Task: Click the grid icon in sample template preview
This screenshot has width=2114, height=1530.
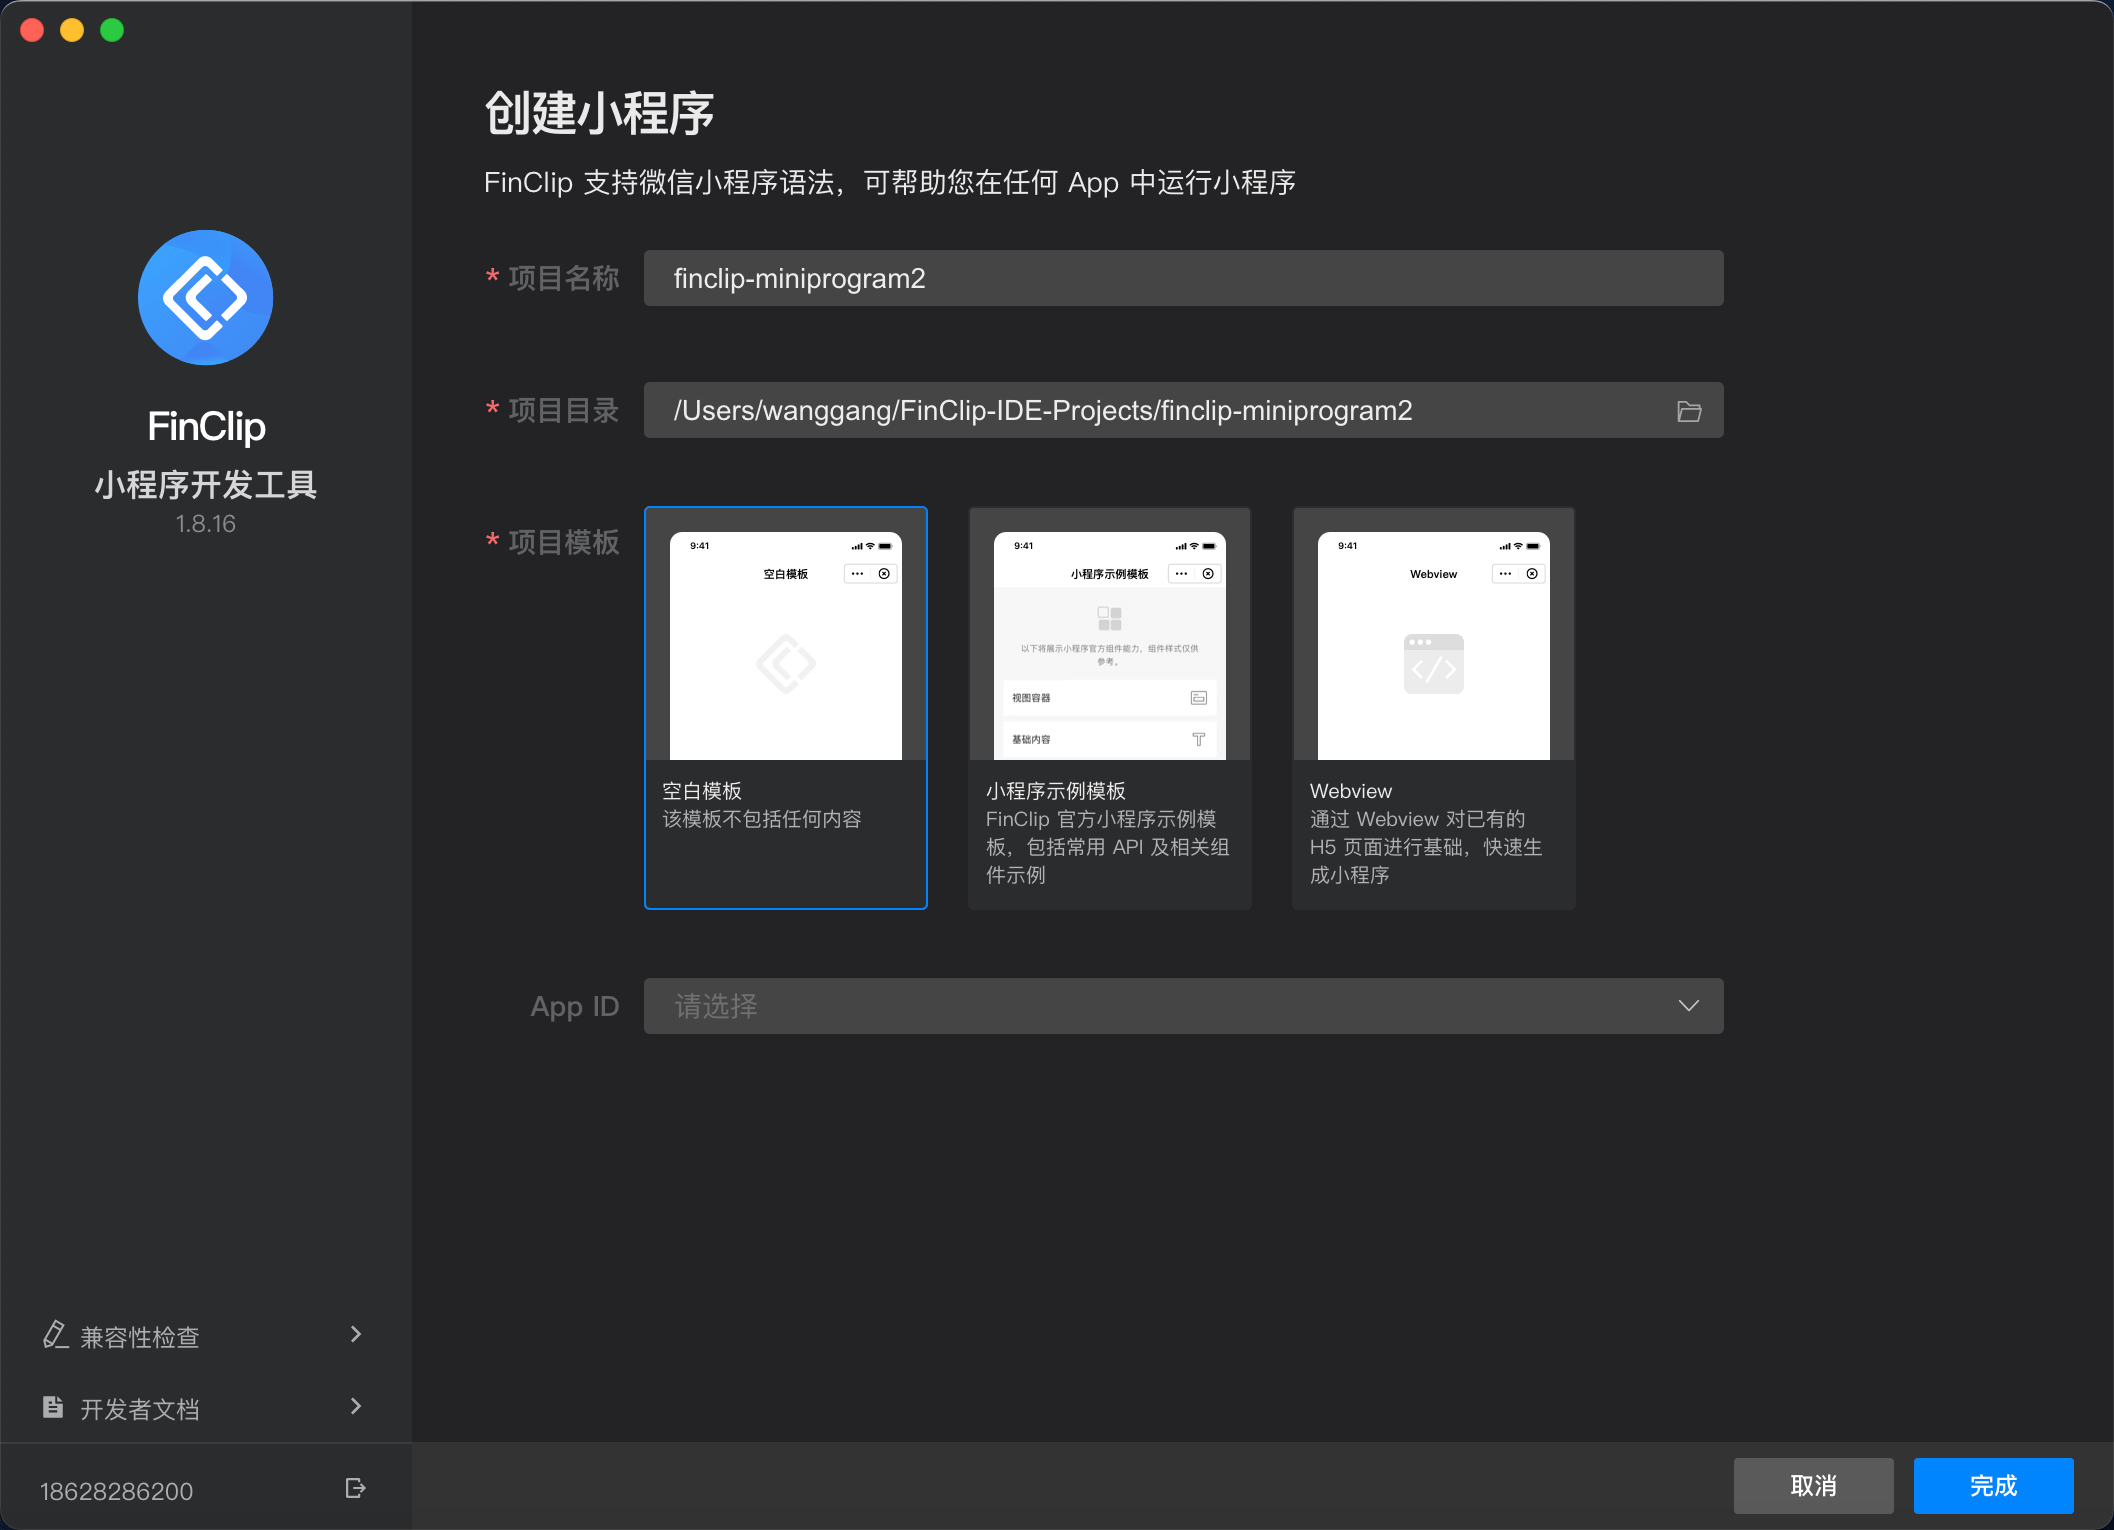Action: point(1109,618)
